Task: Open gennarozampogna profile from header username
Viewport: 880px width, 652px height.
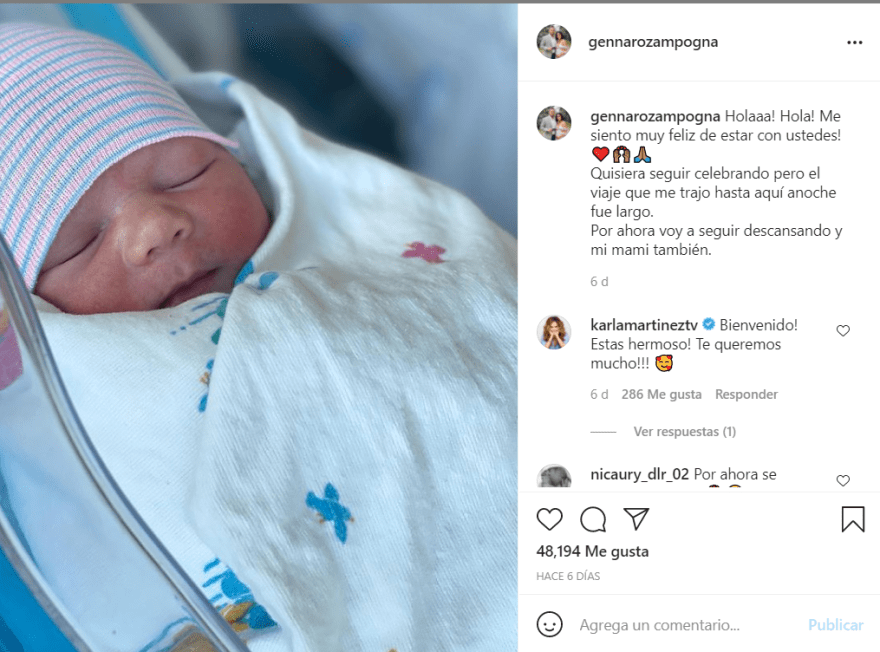Action: coord(653,42)
